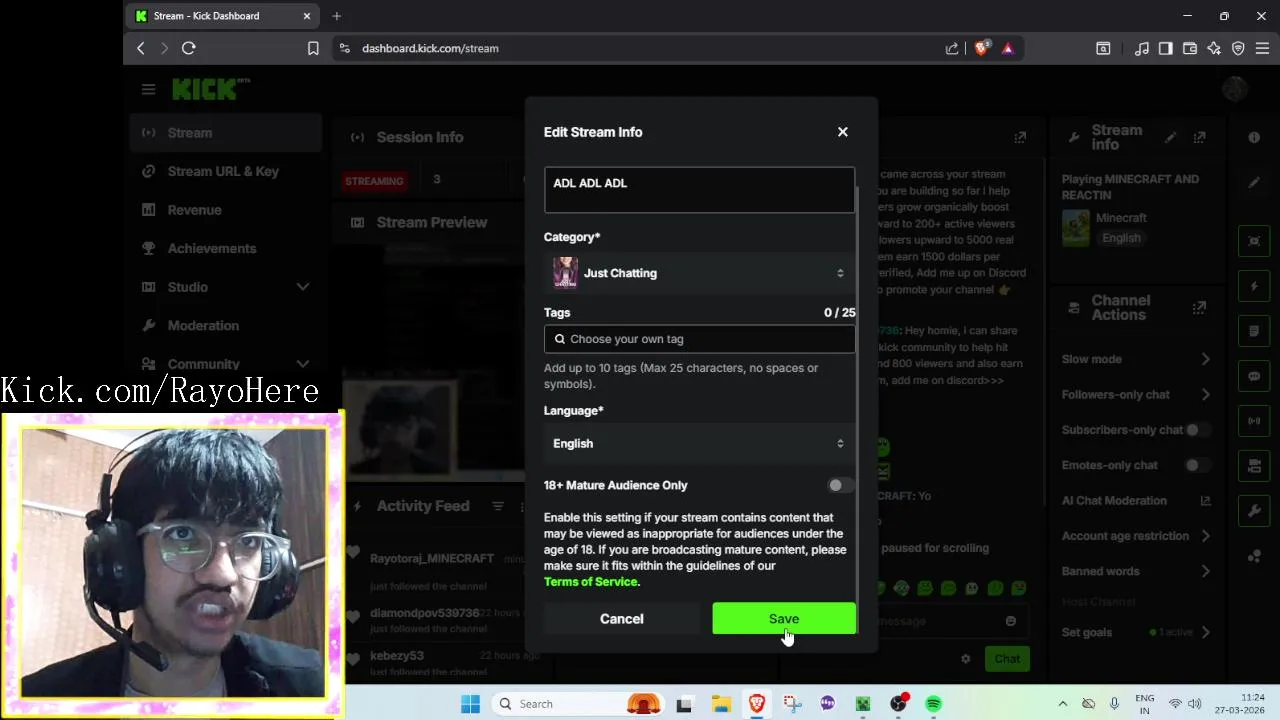The width and height of the screenshot is (1280, 720).
Task: Click the info icon in right rail
Action: [1254, 138]
